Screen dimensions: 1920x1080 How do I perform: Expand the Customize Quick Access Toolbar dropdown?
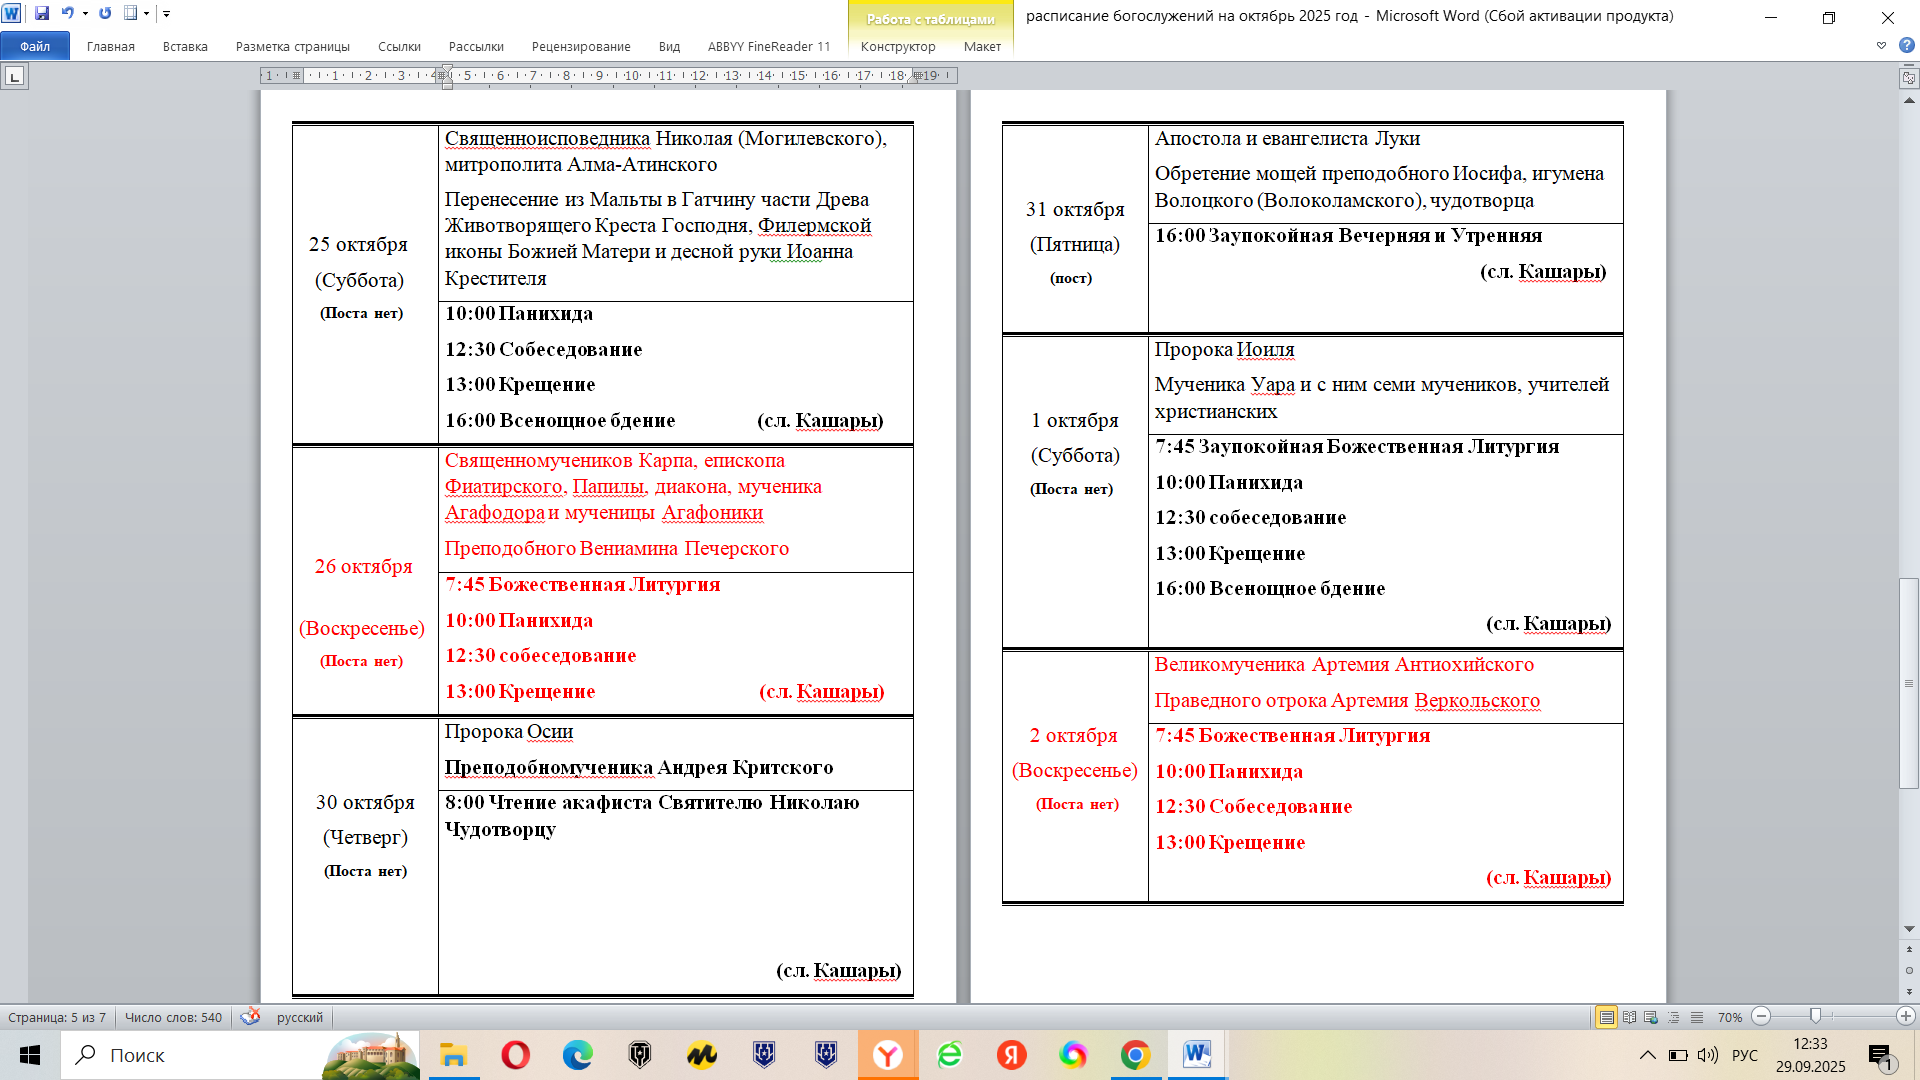click(167, 14)
